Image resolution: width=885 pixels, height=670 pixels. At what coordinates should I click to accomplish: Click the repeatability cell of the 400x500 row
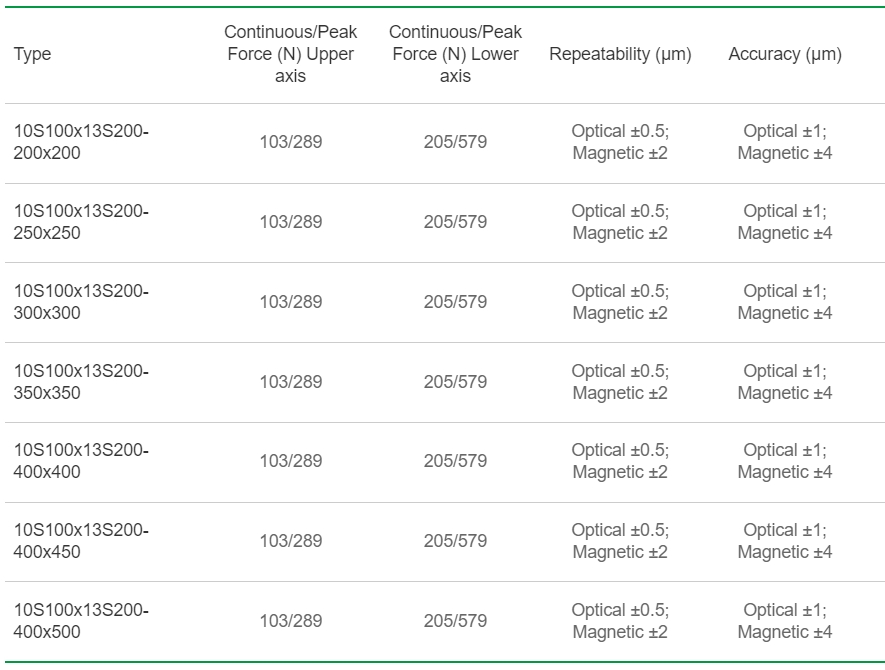(620, 621)
